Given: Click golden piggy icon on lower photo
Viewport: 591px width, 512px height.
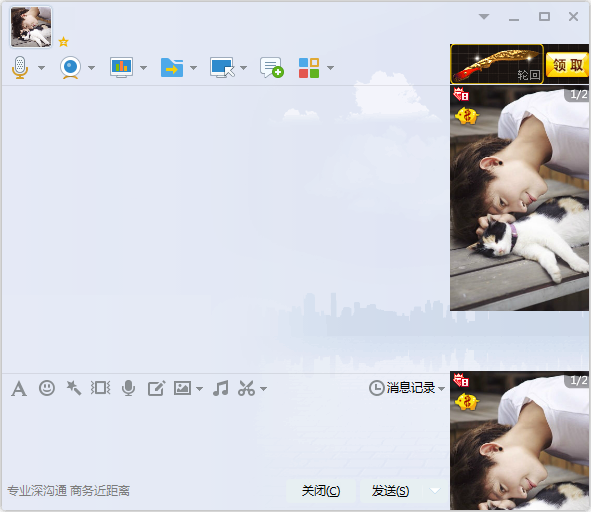Looking at the screenshot, I should click(467, 402).
